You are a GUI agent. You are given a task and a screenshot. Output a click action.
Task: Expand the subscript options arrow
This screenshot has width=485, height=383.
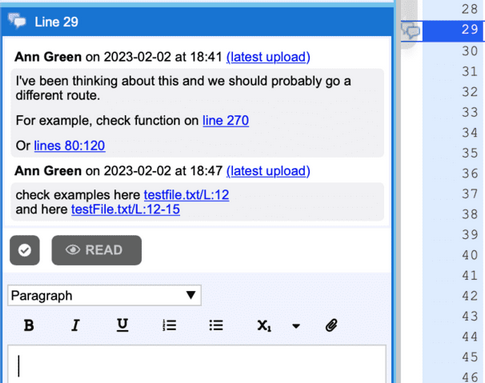click(x=296, y=326)
